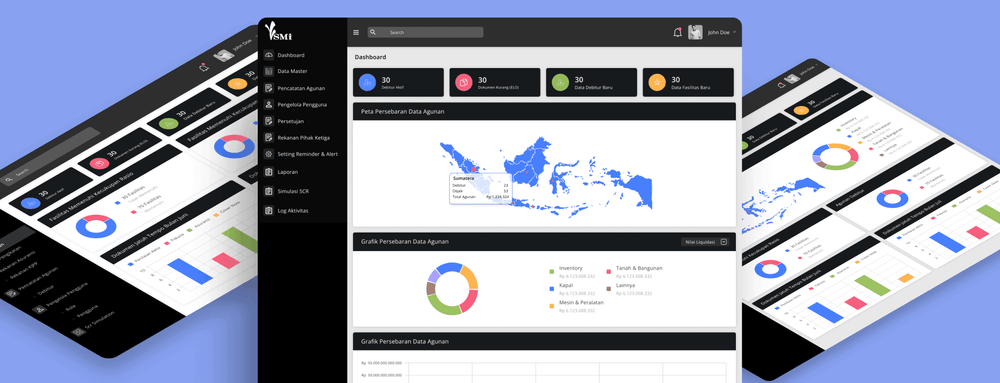Click the Dashboard page heading in center window
The image size is (1000, 383).
[371, 57]
